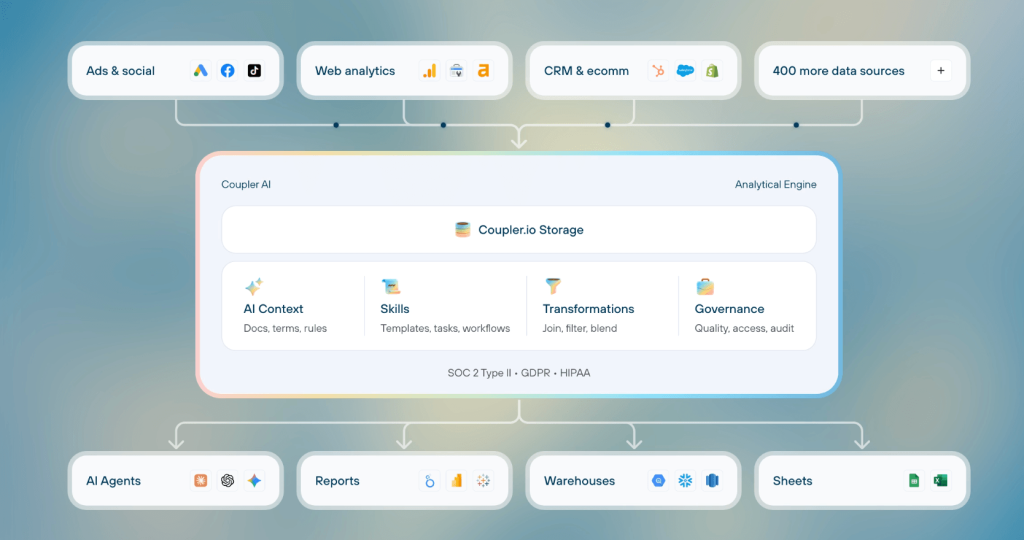
Task: Click the Skills scroll icon
Action: 391,286
